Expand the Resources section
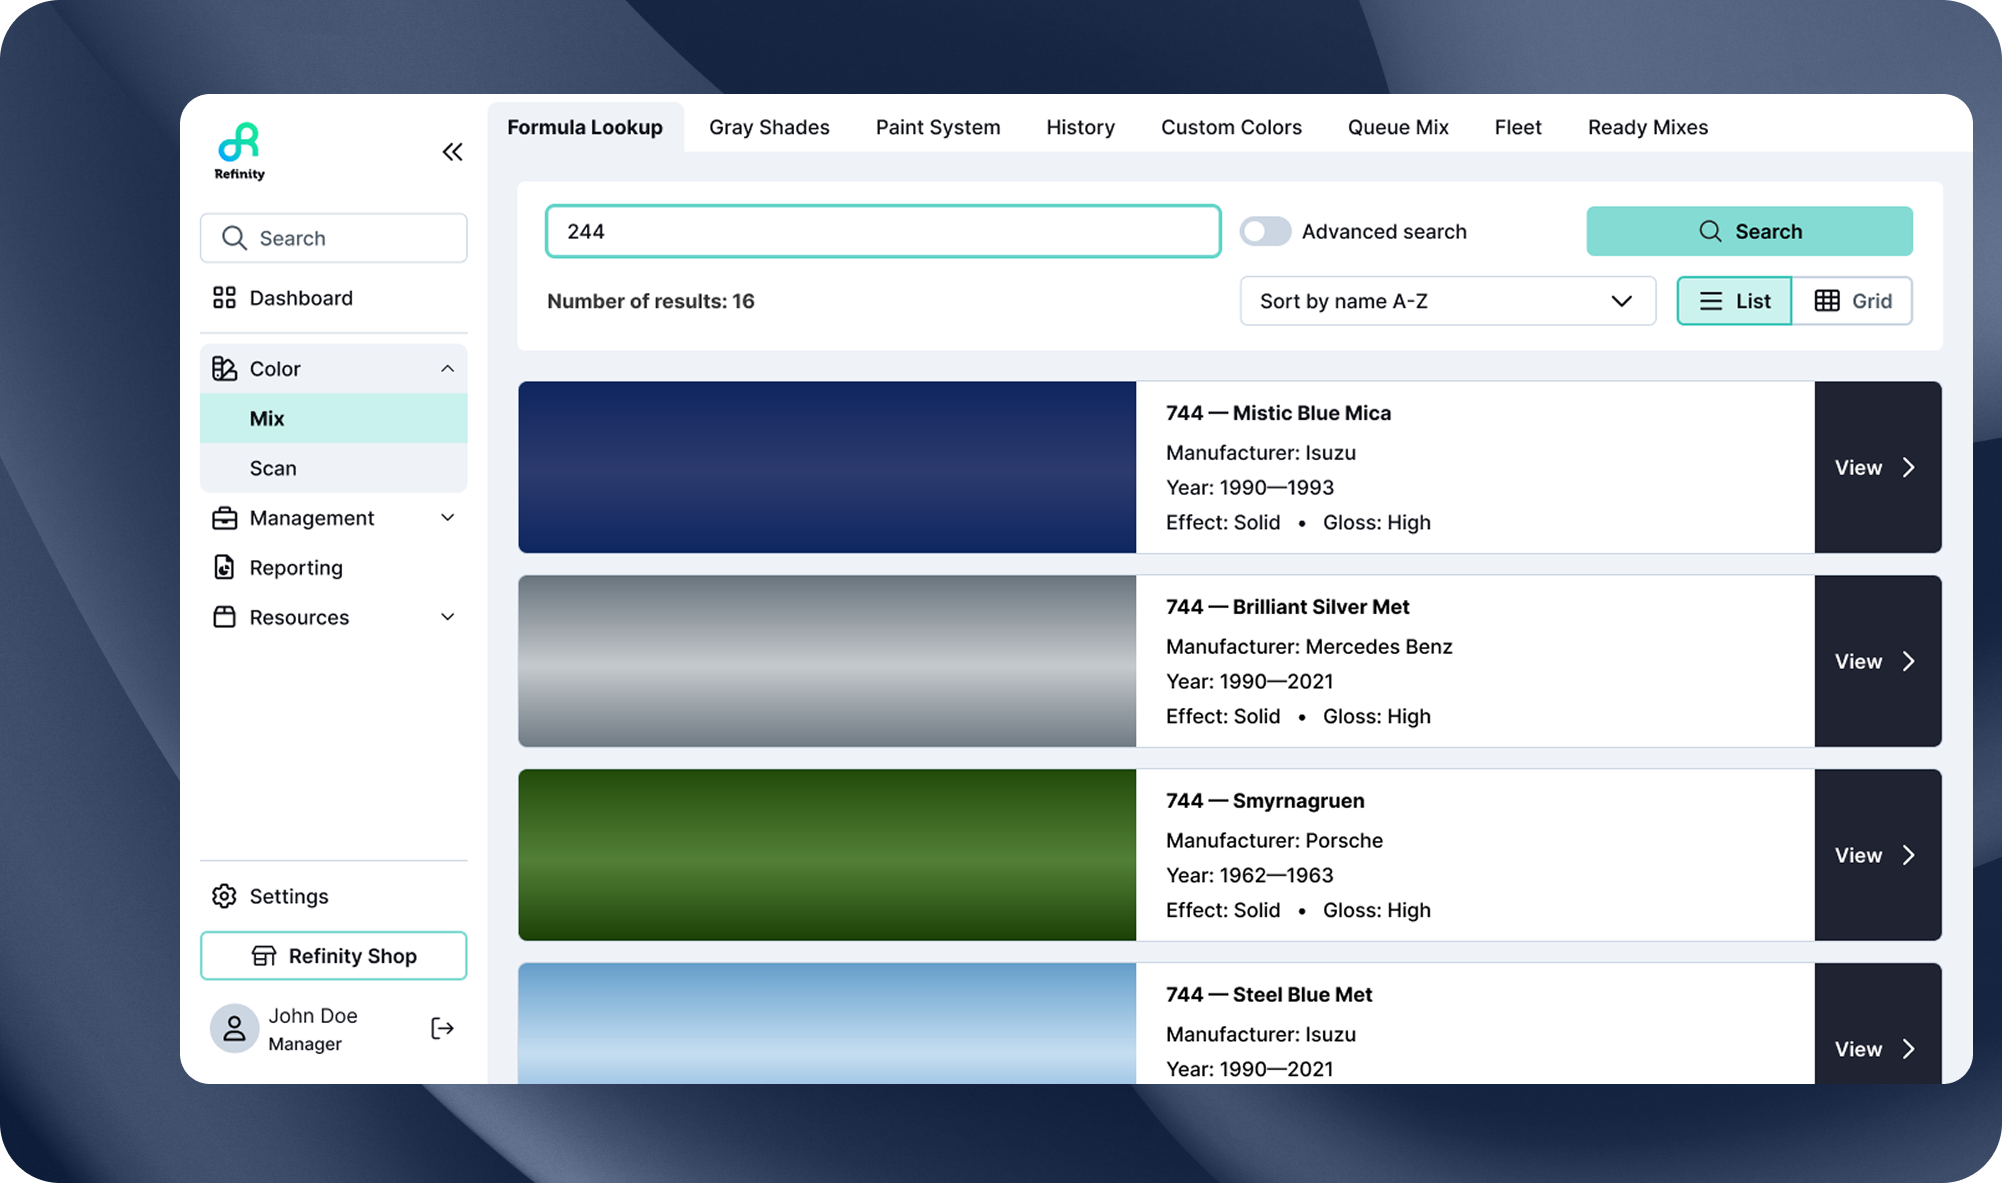Screen dimensions: 2002x1183 click(447, 617)
